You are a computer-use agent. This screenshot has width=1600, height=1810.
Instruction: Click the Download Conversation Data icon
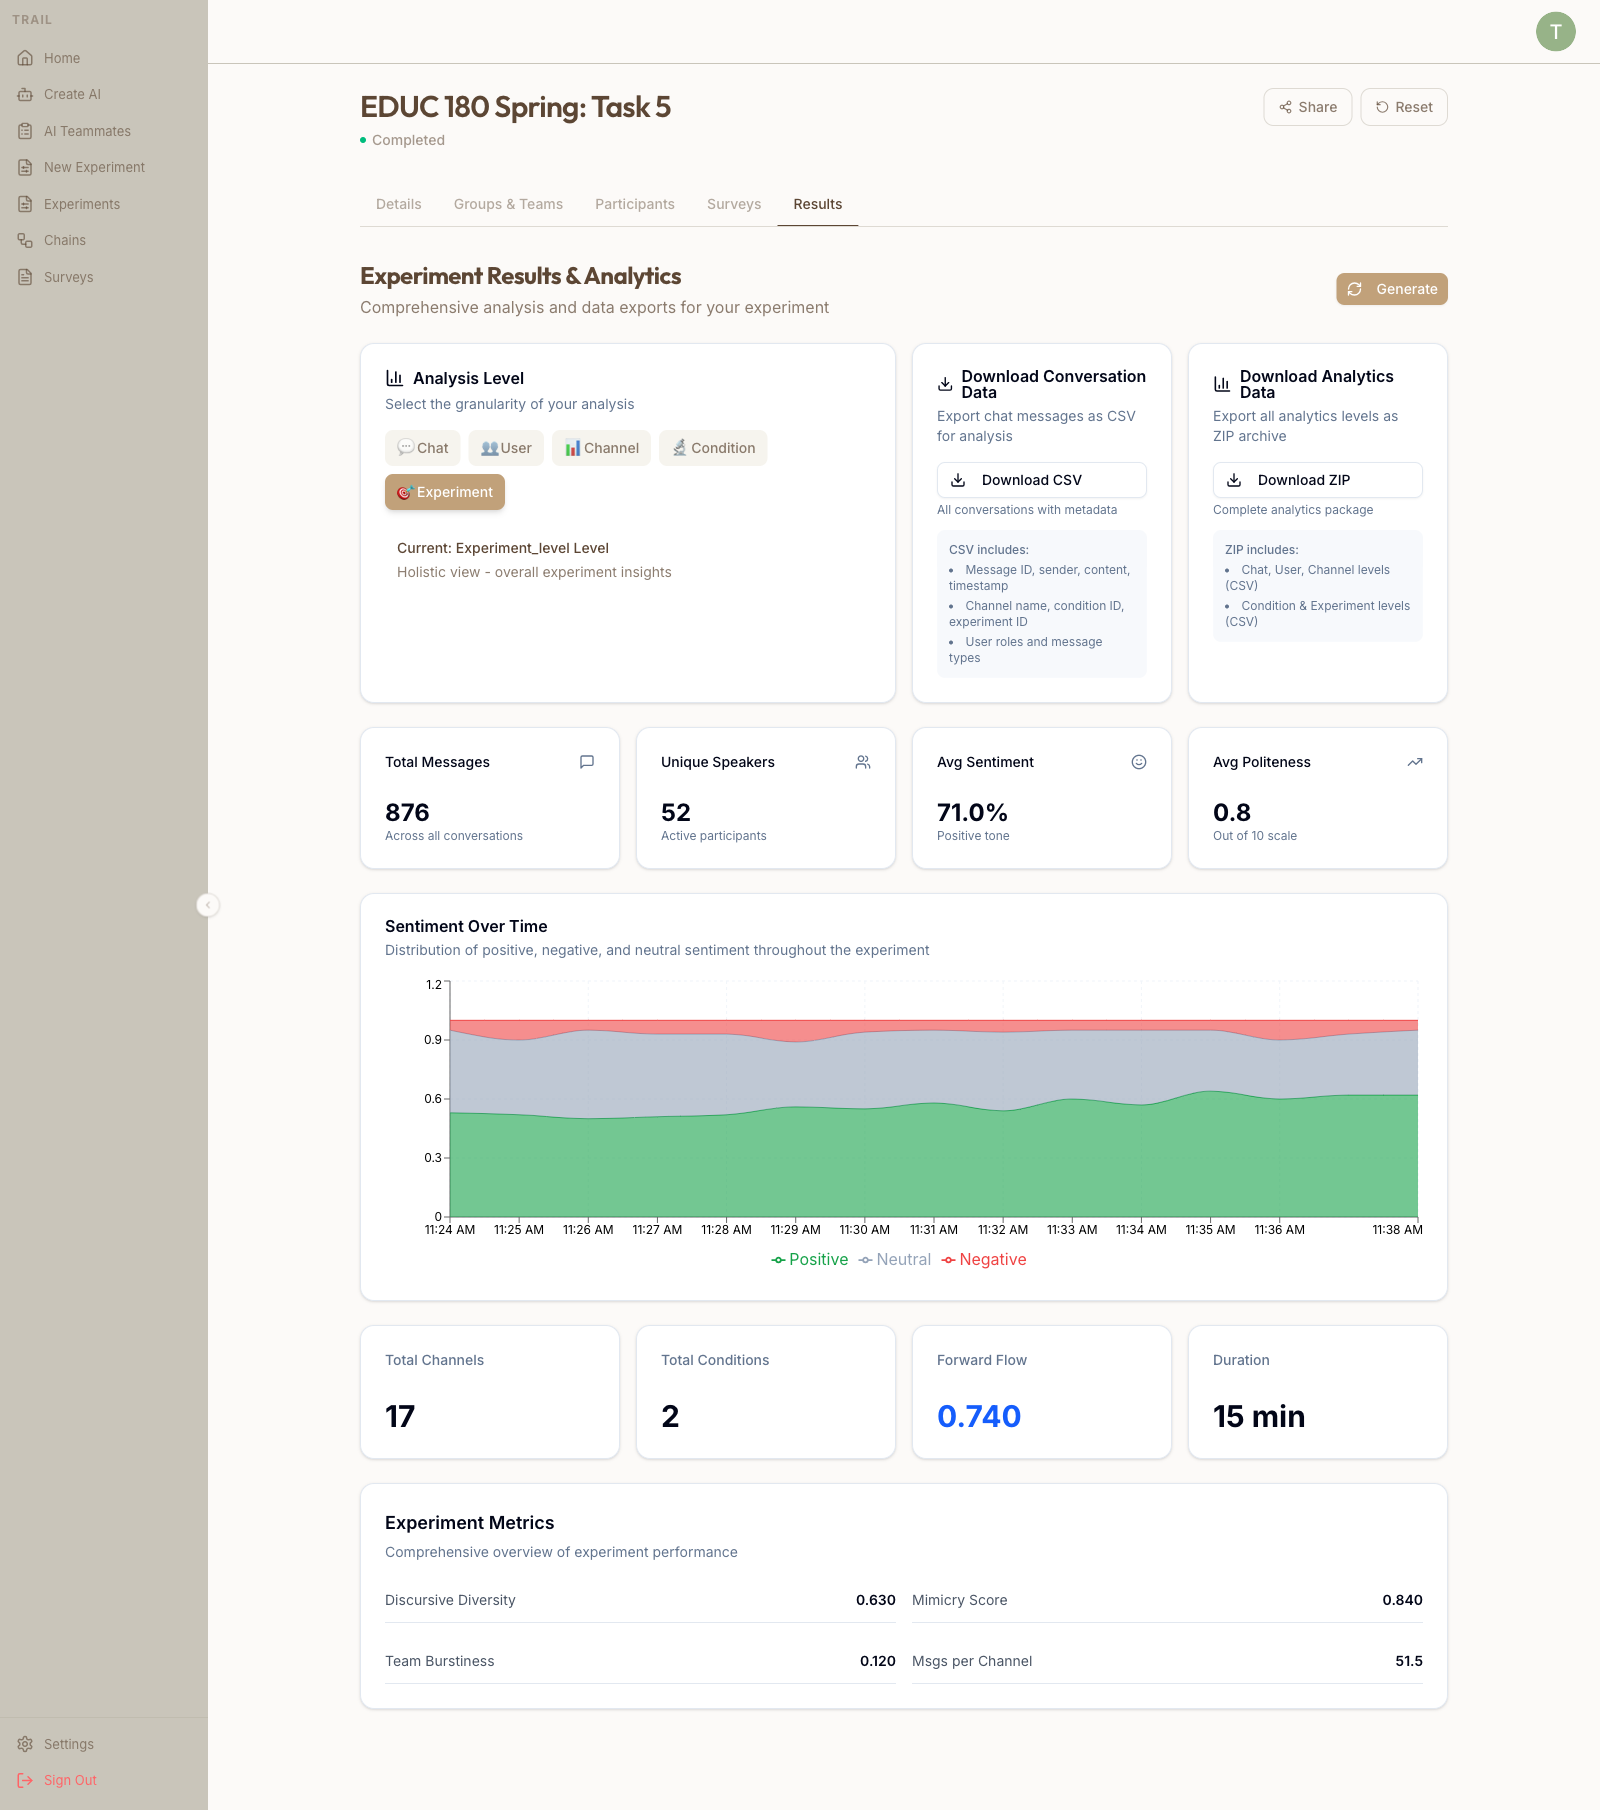(945, 384)
